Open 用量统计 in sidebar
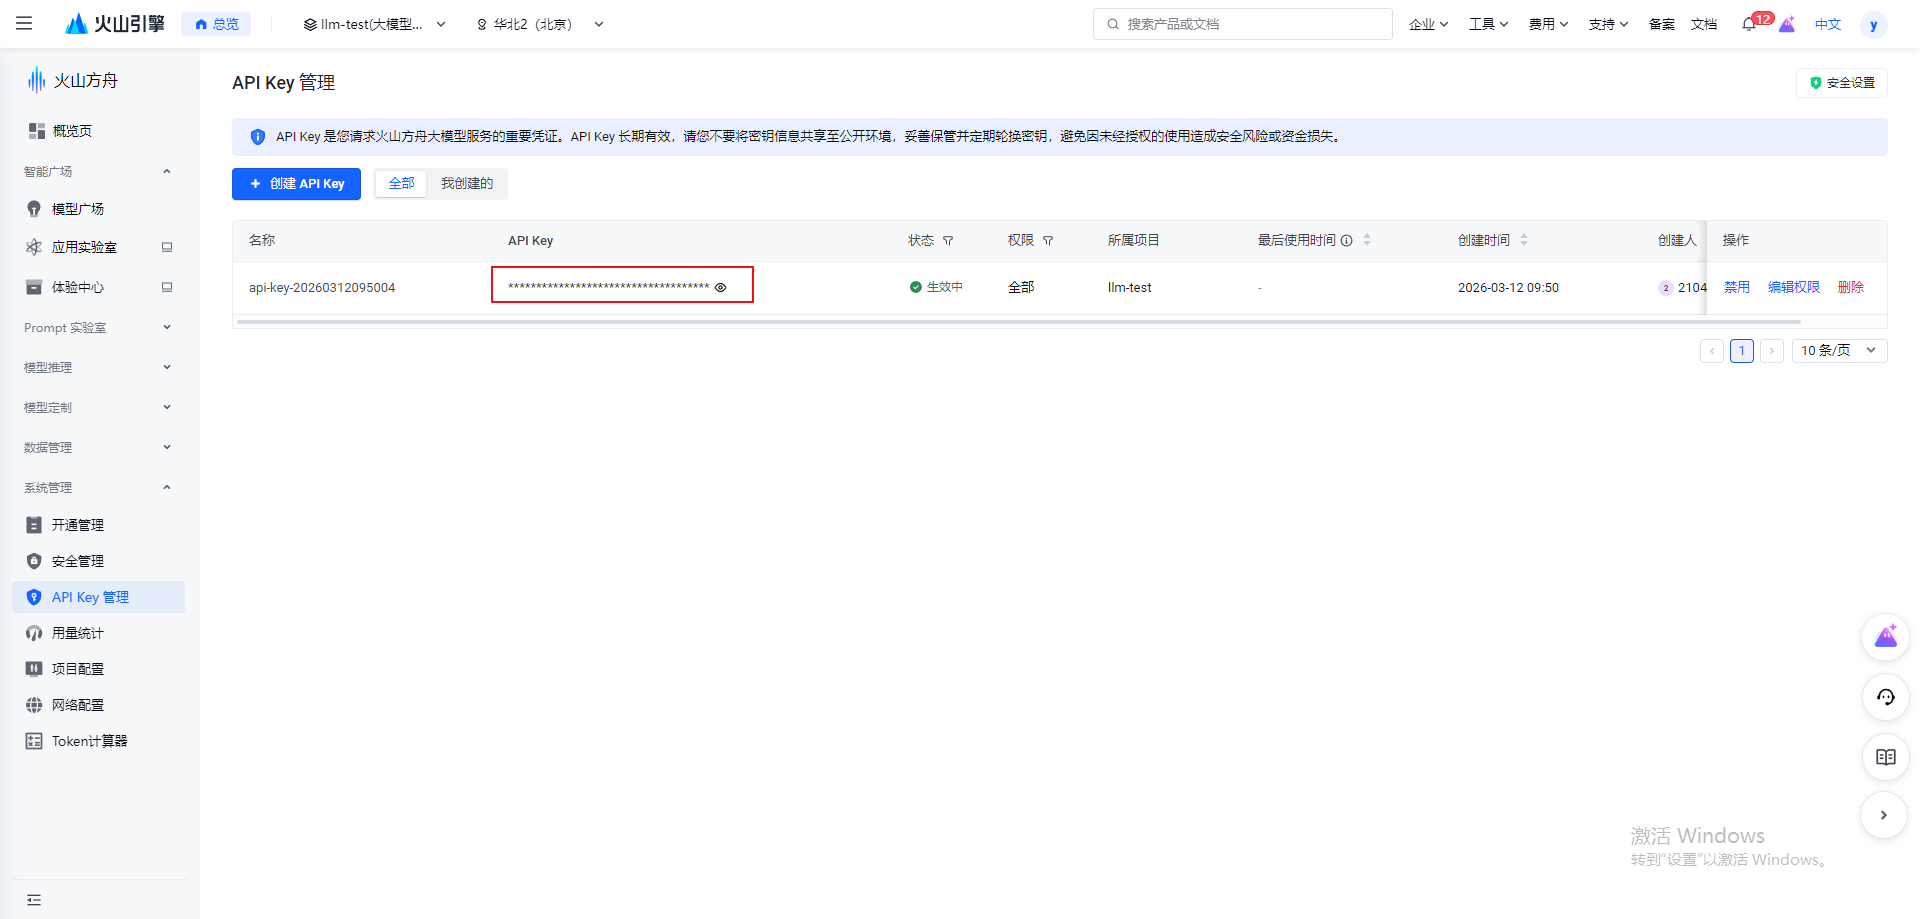This screenshot has width=1920, height=919. (98, 633)
